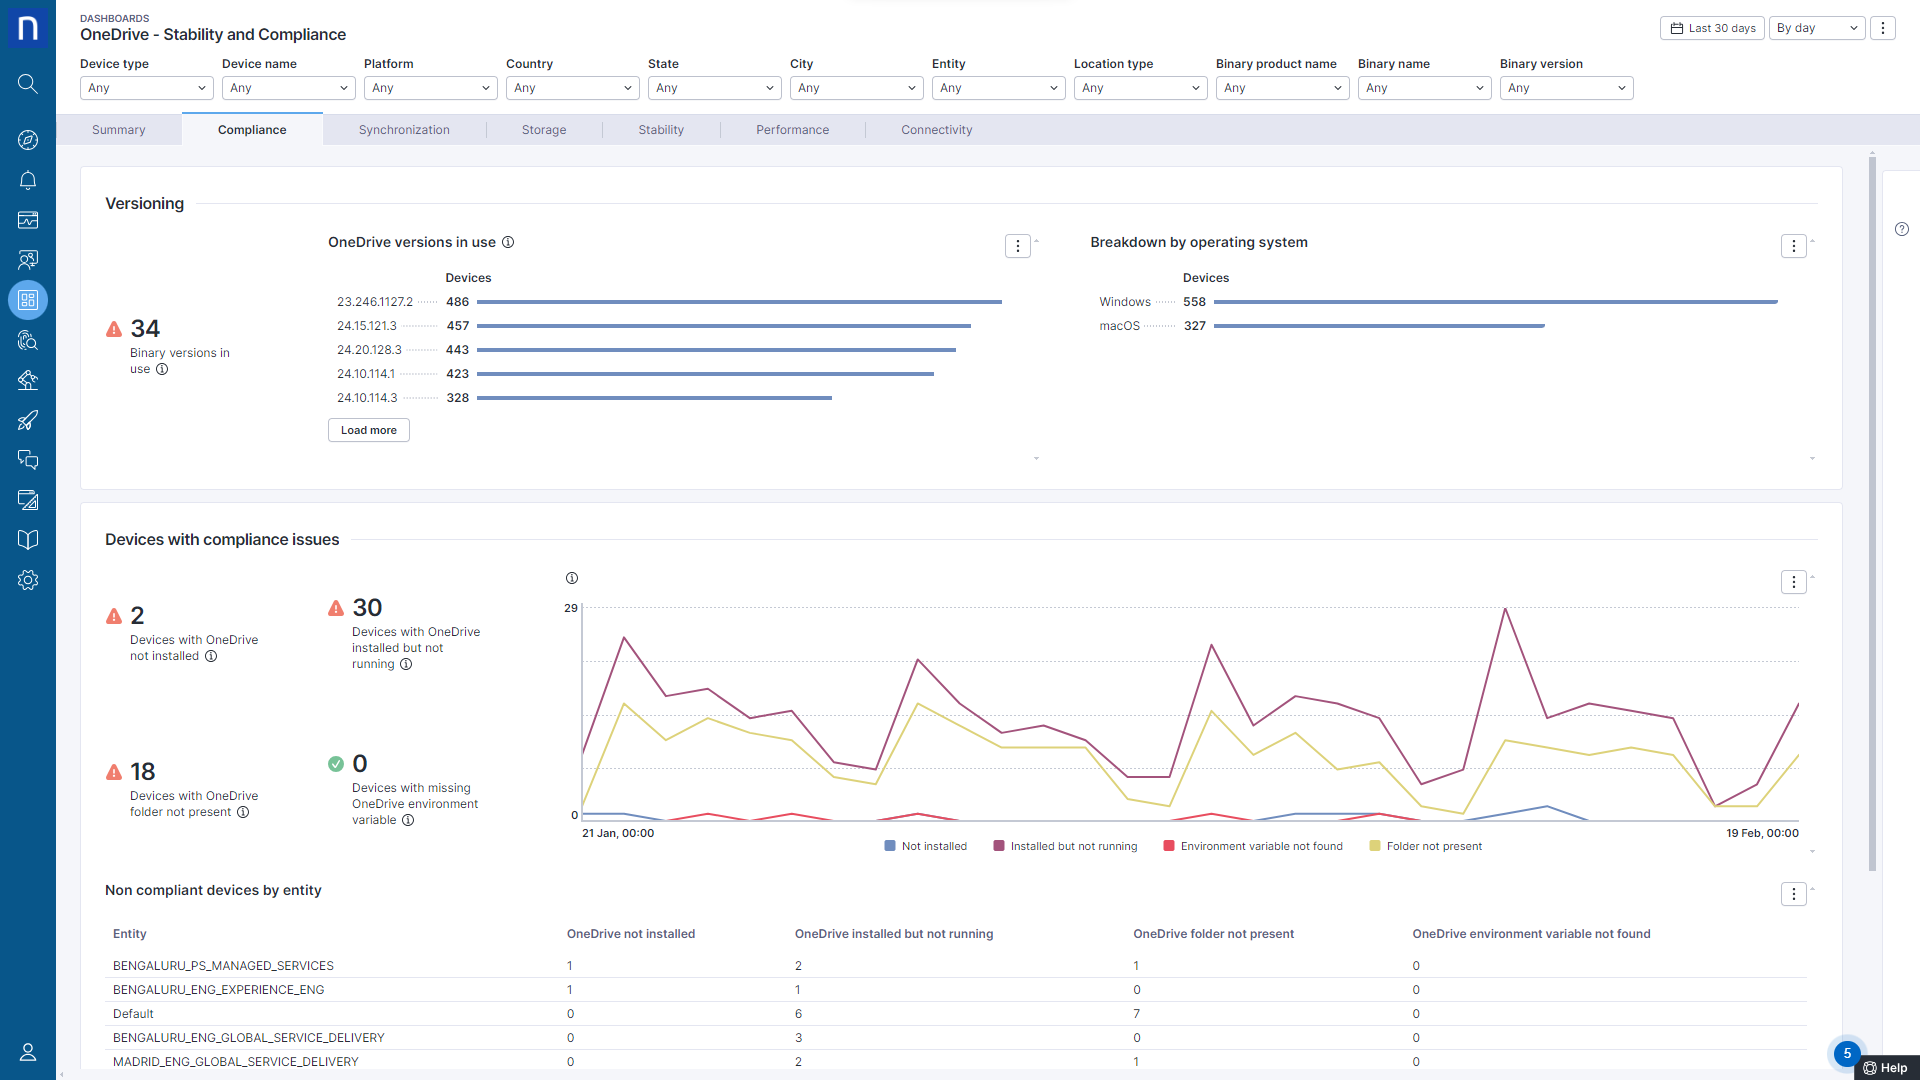Open the Last 30 days date picker
This screenshot has height=1080, width=1920.
coord(1712,28)
